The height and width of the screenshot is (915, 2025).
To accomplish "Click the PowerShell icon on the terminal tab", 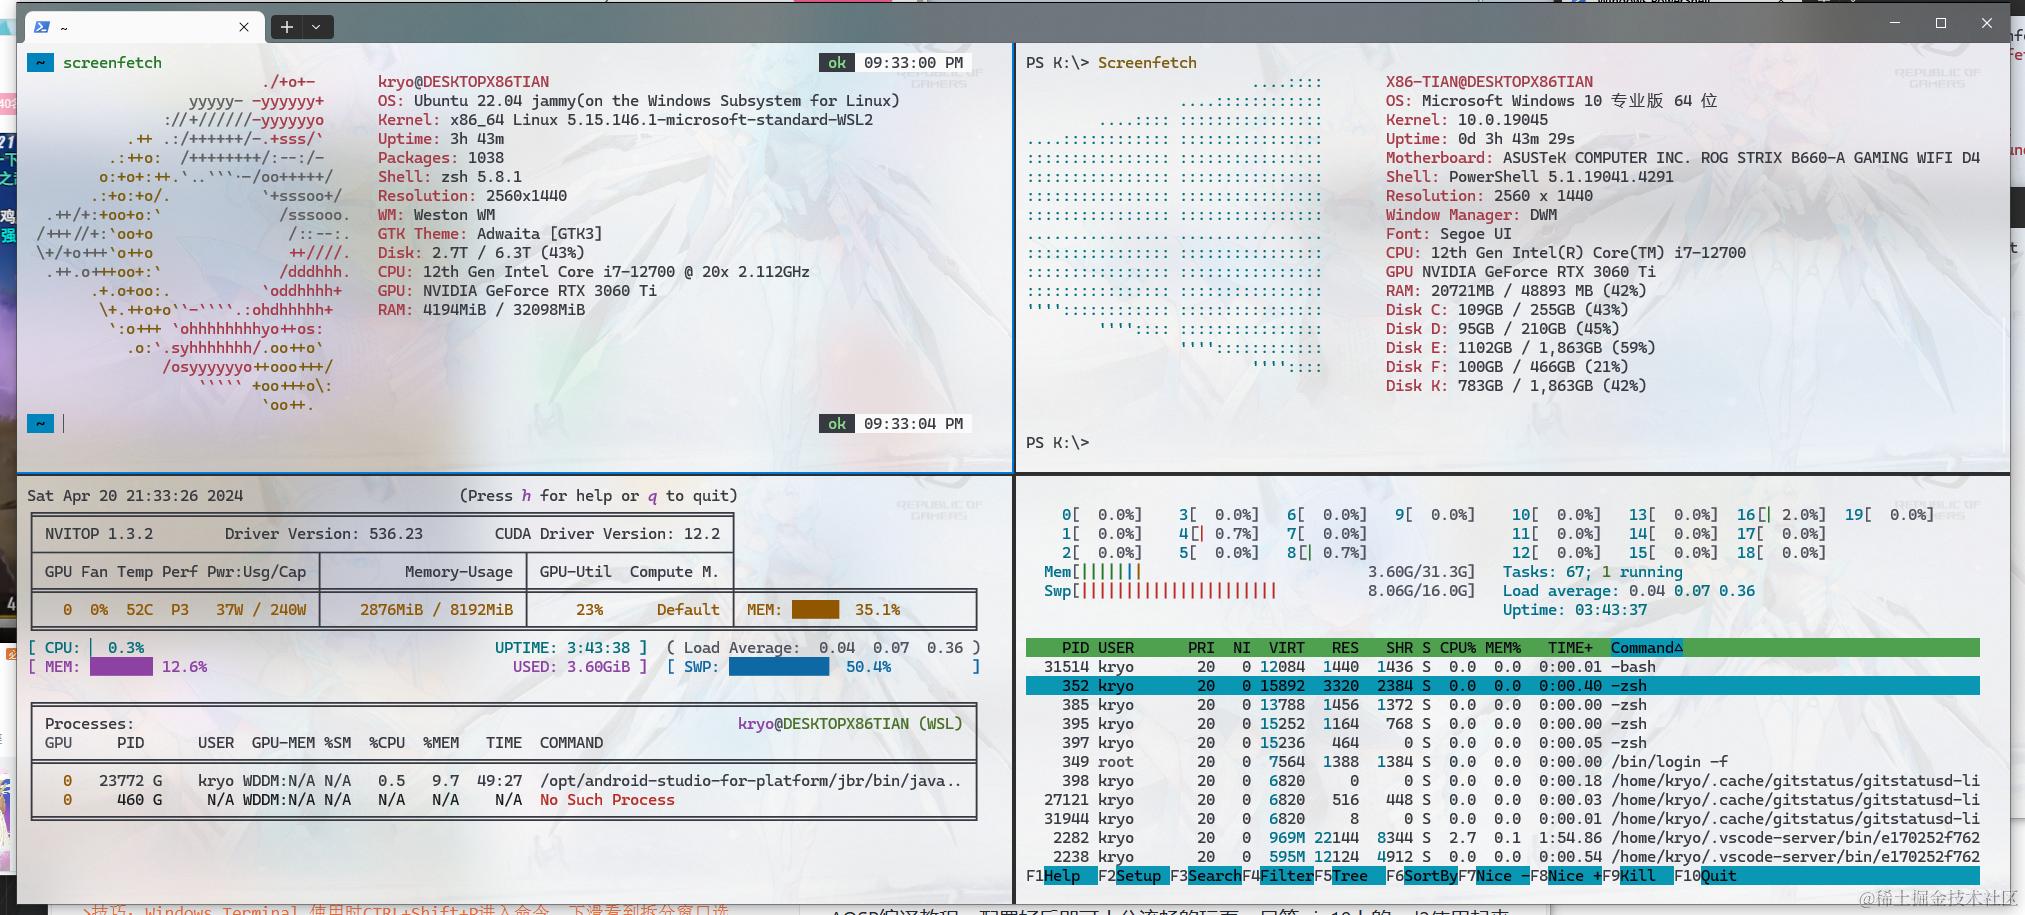I will click(x=42, y=27).
